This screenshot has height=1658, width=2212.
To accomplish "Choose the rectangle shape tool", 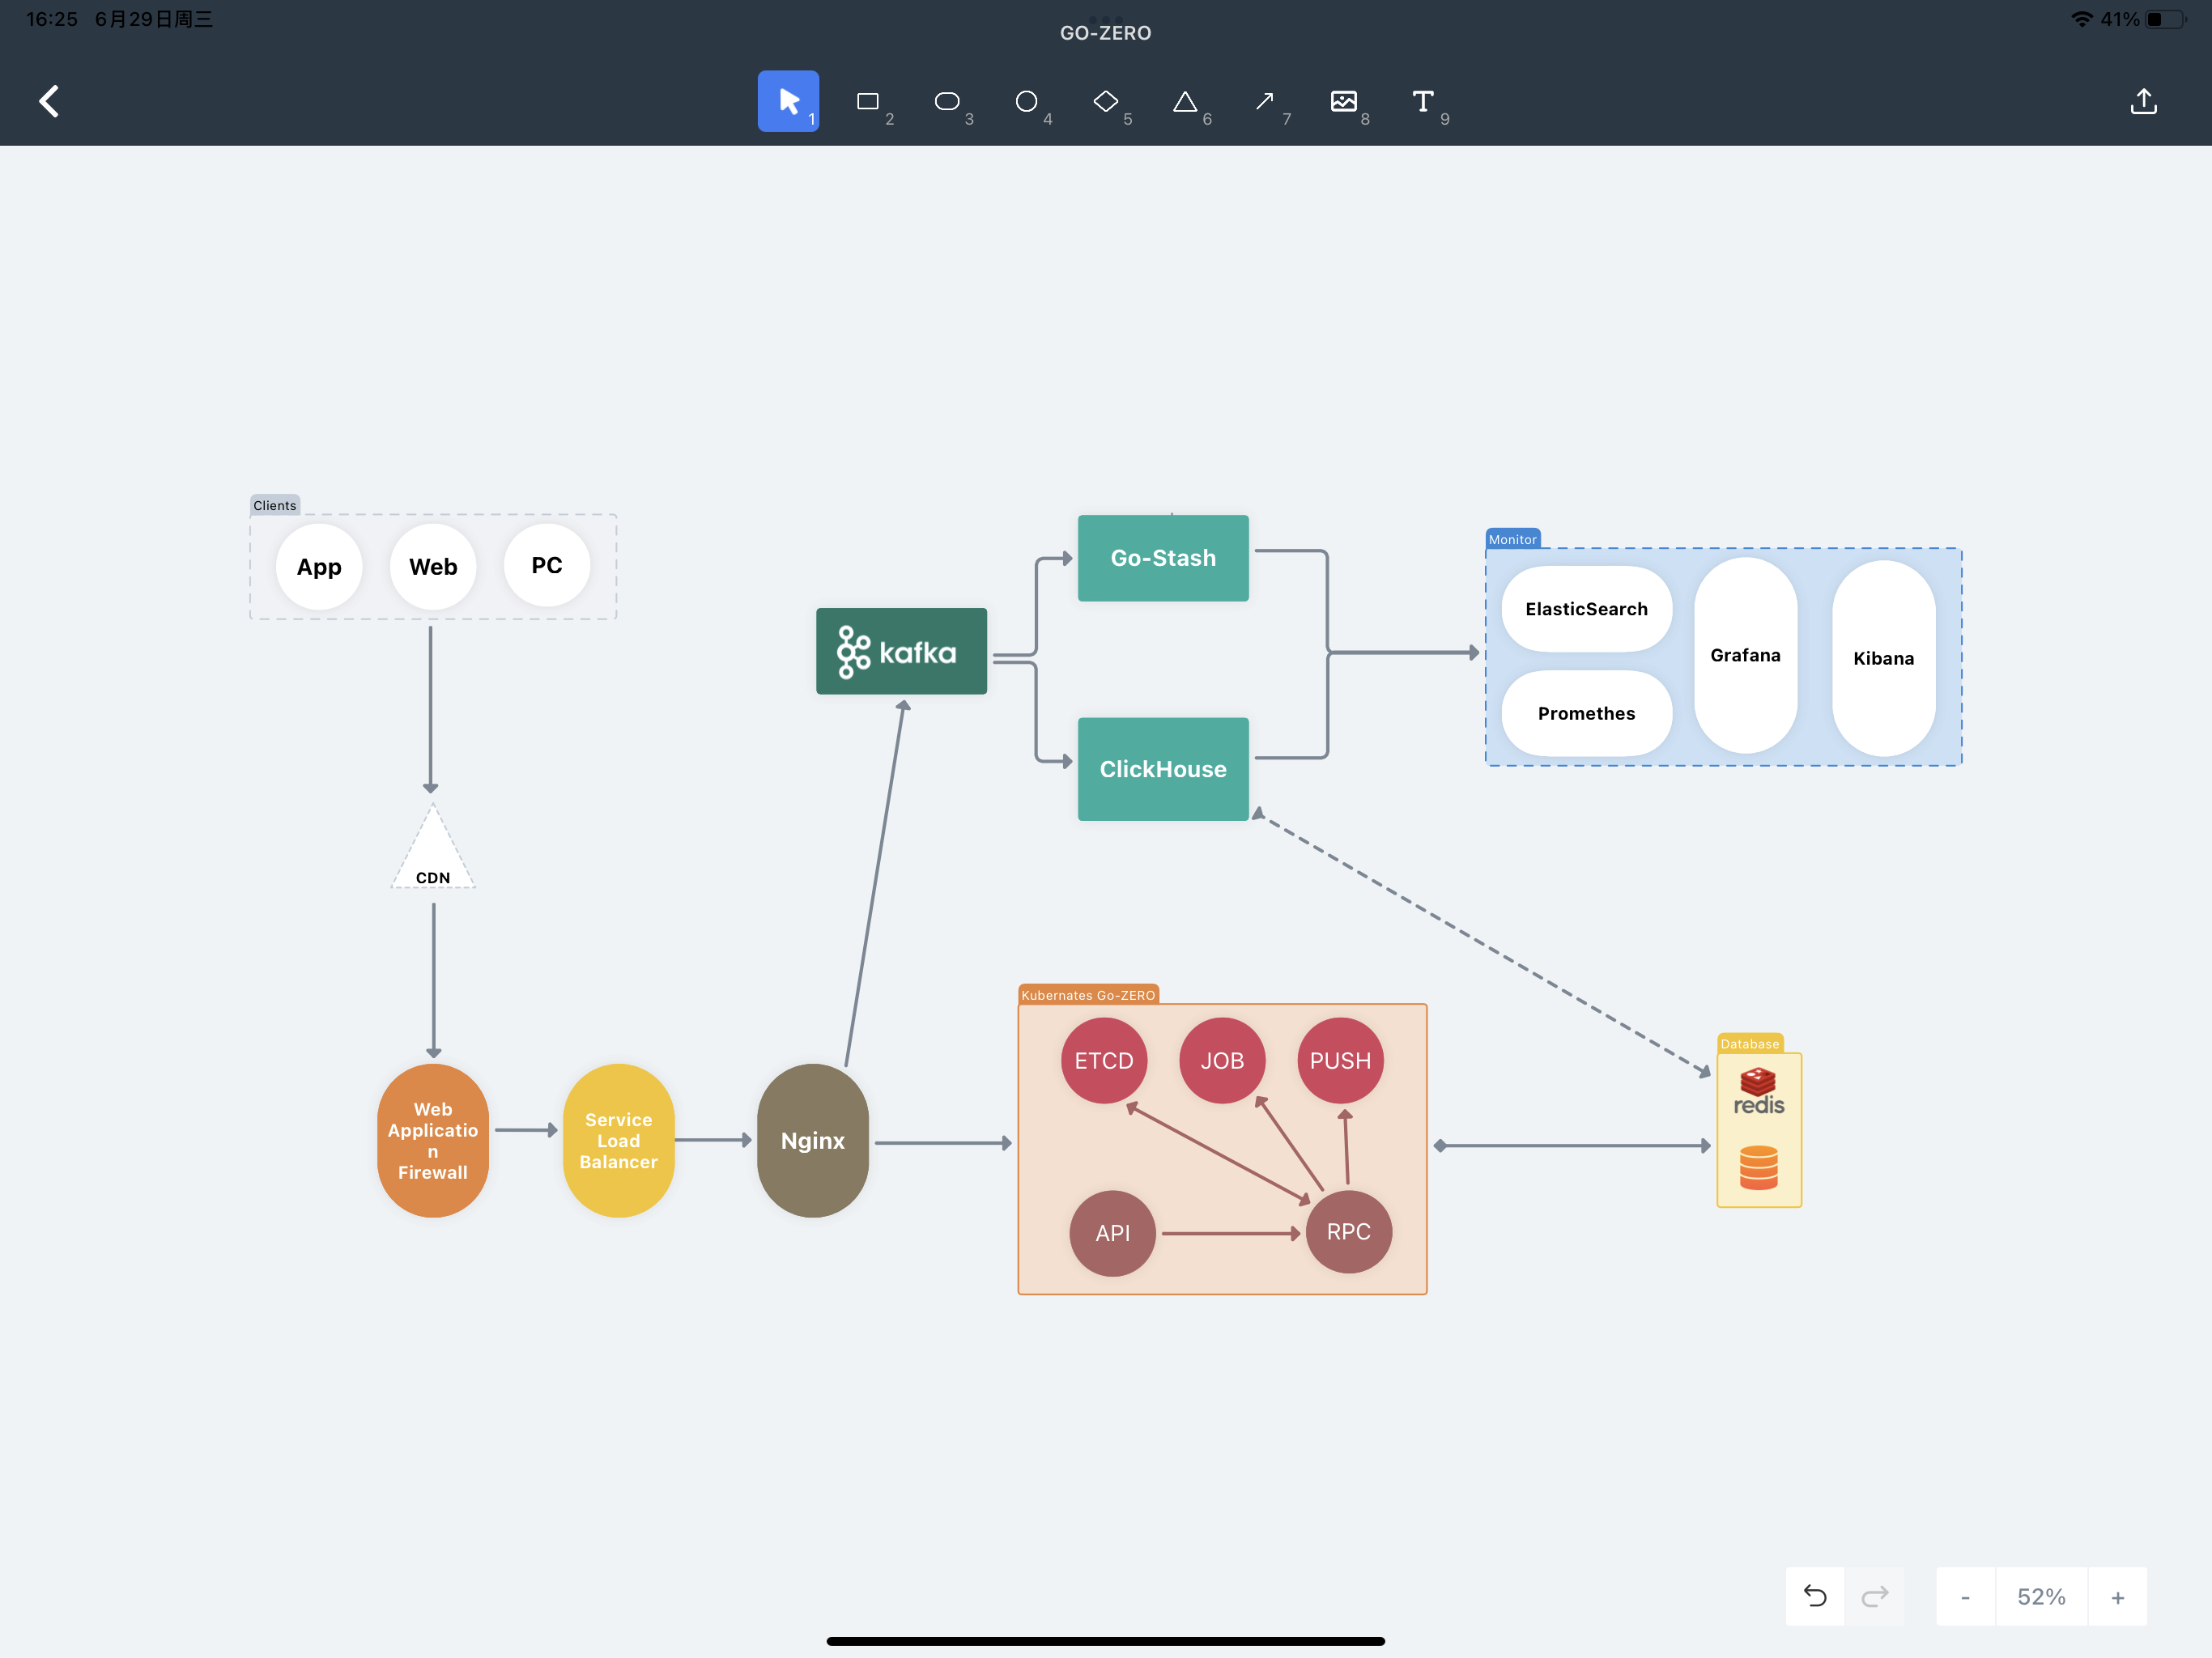I will coord(868,101).
